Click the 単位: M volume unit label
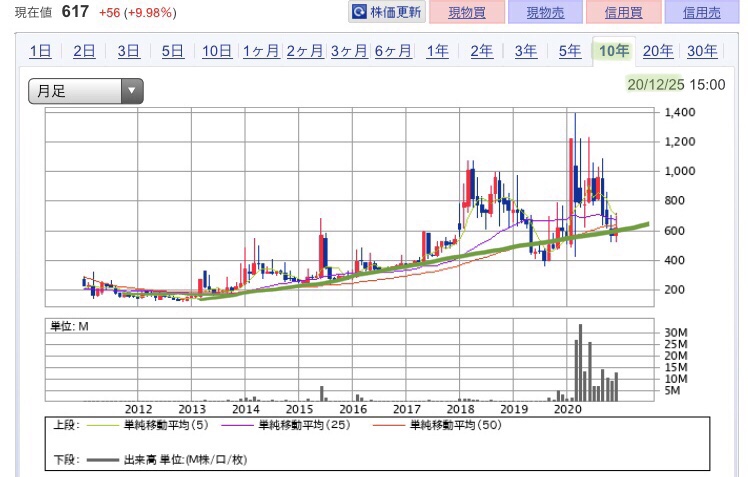This screenshot has height=477, width=748. [70, 326]
